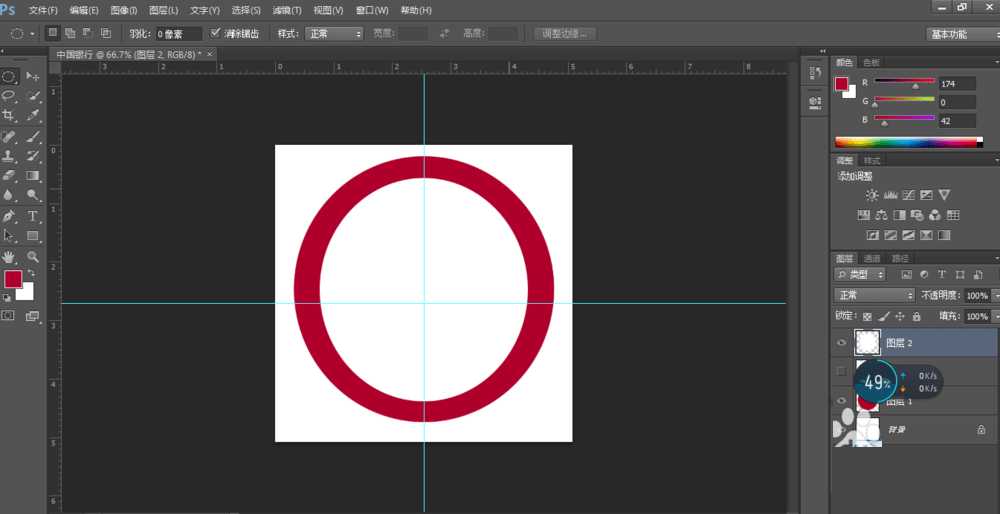Toggle the anti-alias (消除锯齿) checkbox

coord(216,33)
